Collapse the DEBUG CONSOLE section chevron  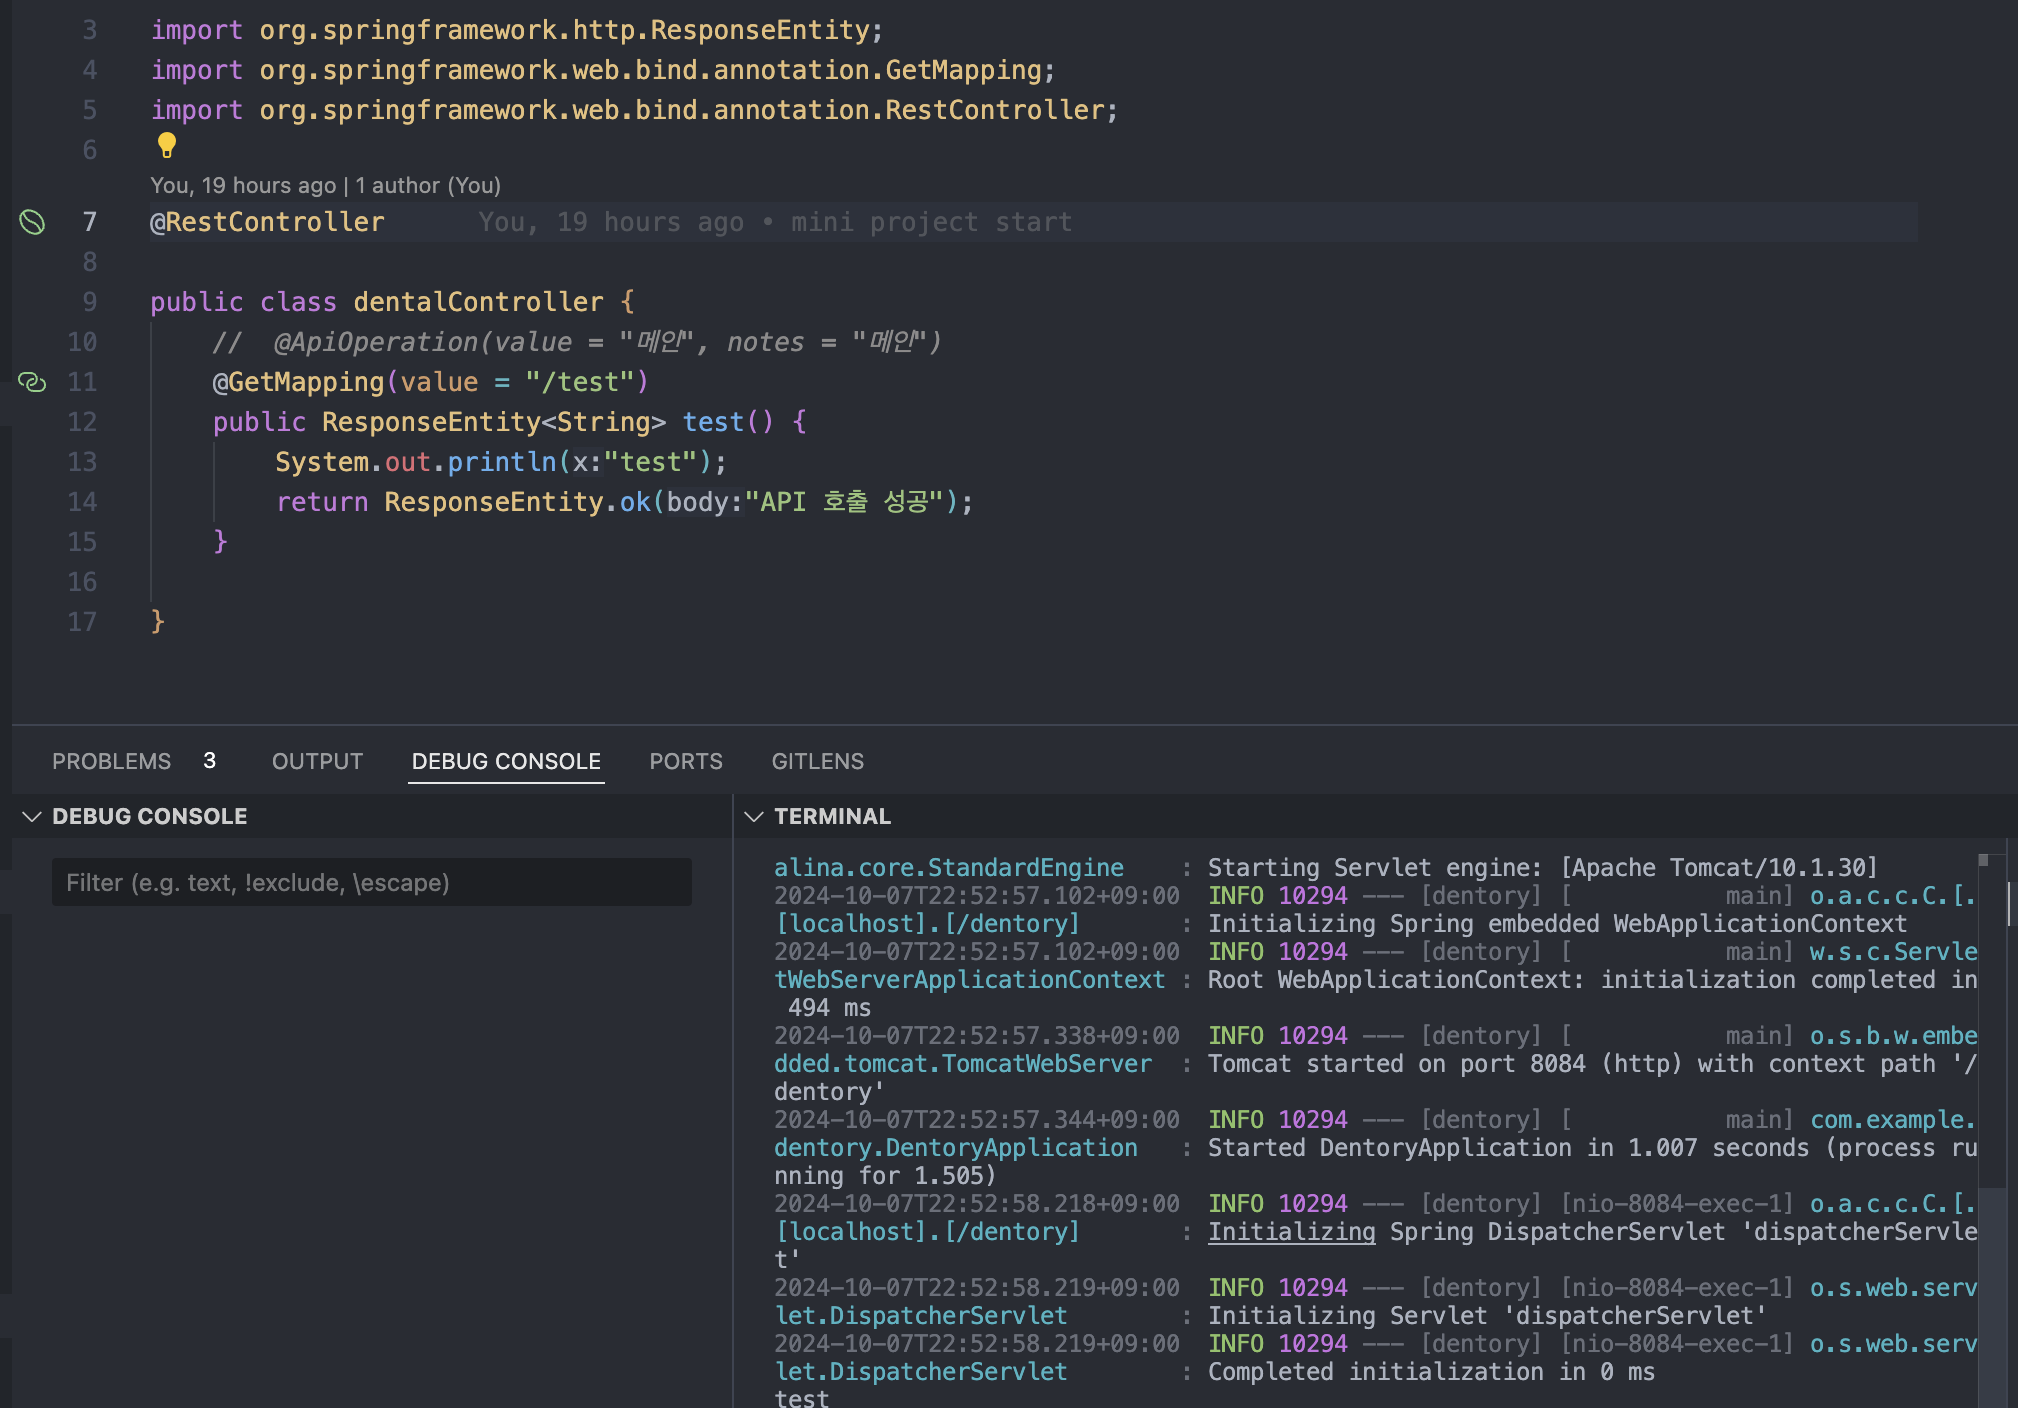[x=32, y=816]
